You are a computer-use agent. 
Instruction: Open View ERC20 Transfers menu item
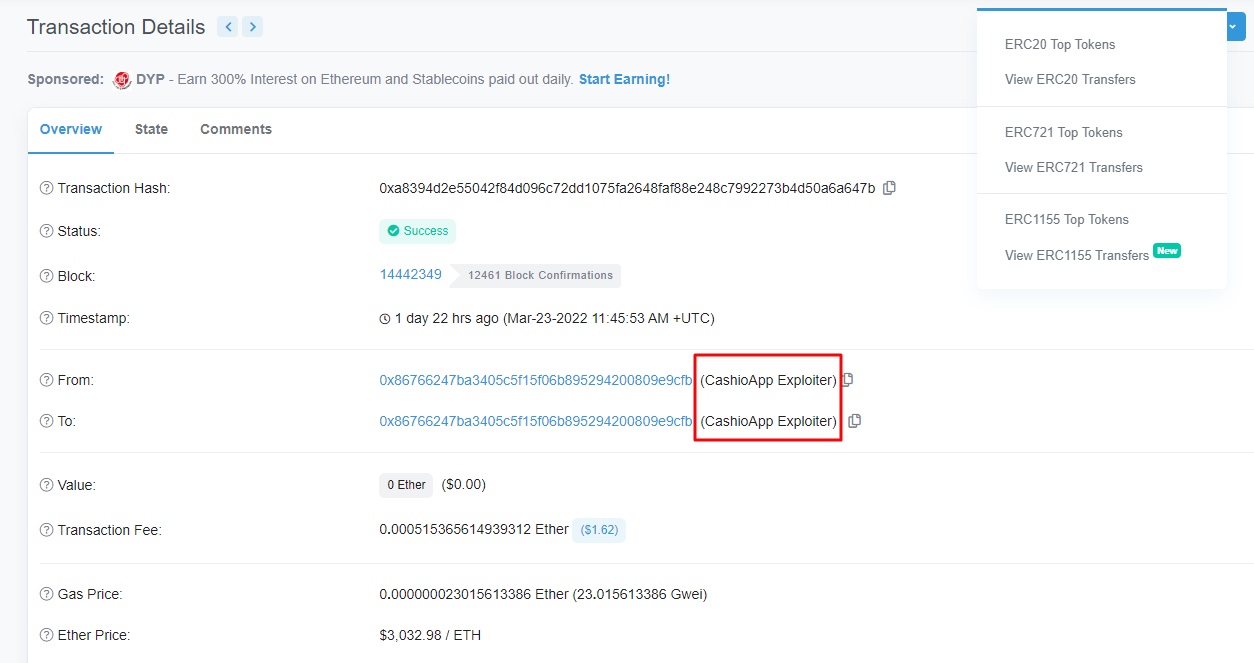point(1070,79)
